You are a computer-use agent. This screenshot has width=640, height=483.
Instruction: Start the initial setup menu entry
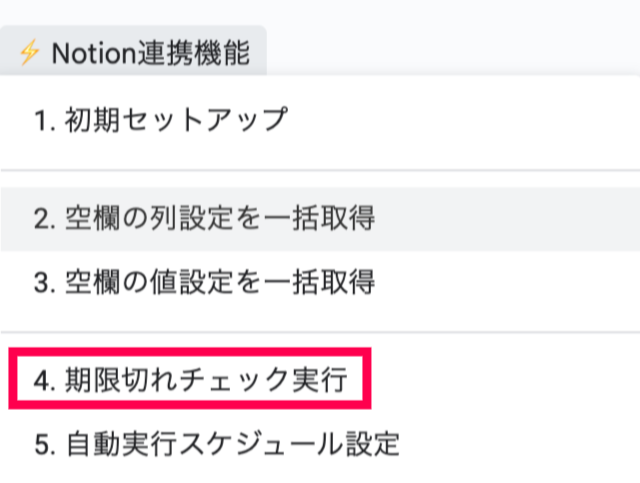click(x=160, y=121)
